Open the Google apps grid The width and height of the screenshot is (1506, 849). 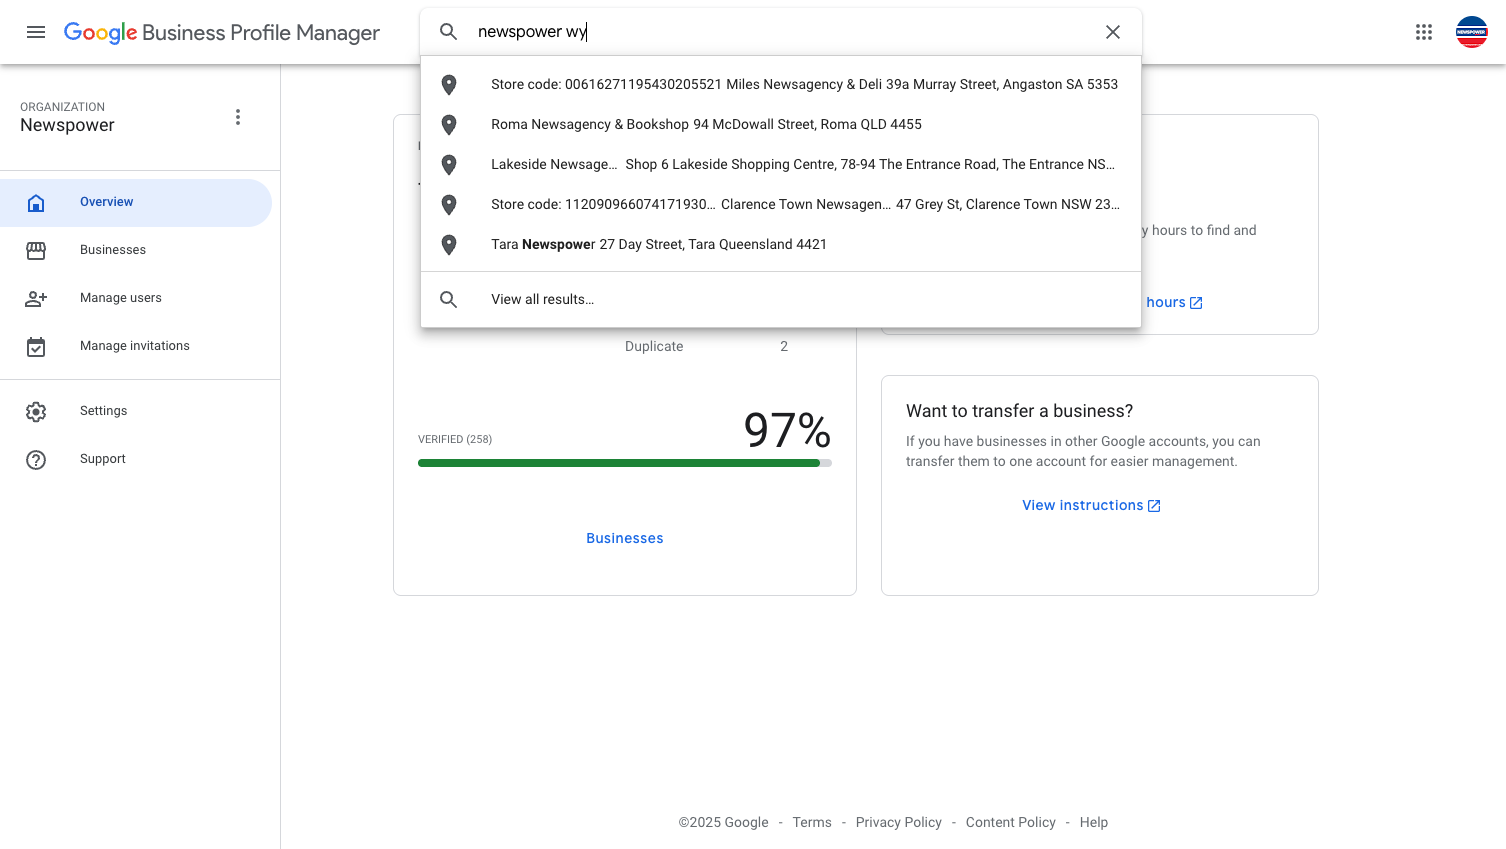click(x=1424, y=32)
